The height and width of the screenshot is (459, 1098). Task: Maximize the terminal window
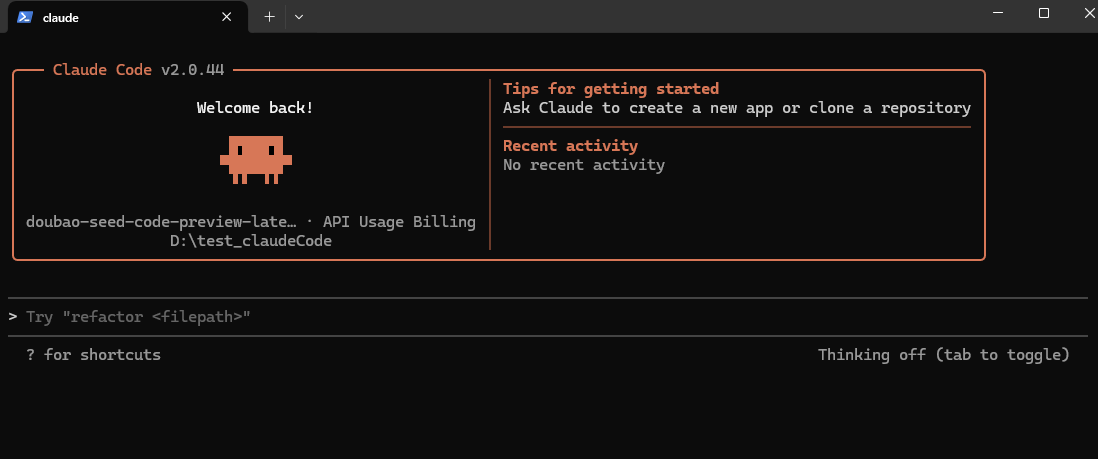click(1043, 13)
